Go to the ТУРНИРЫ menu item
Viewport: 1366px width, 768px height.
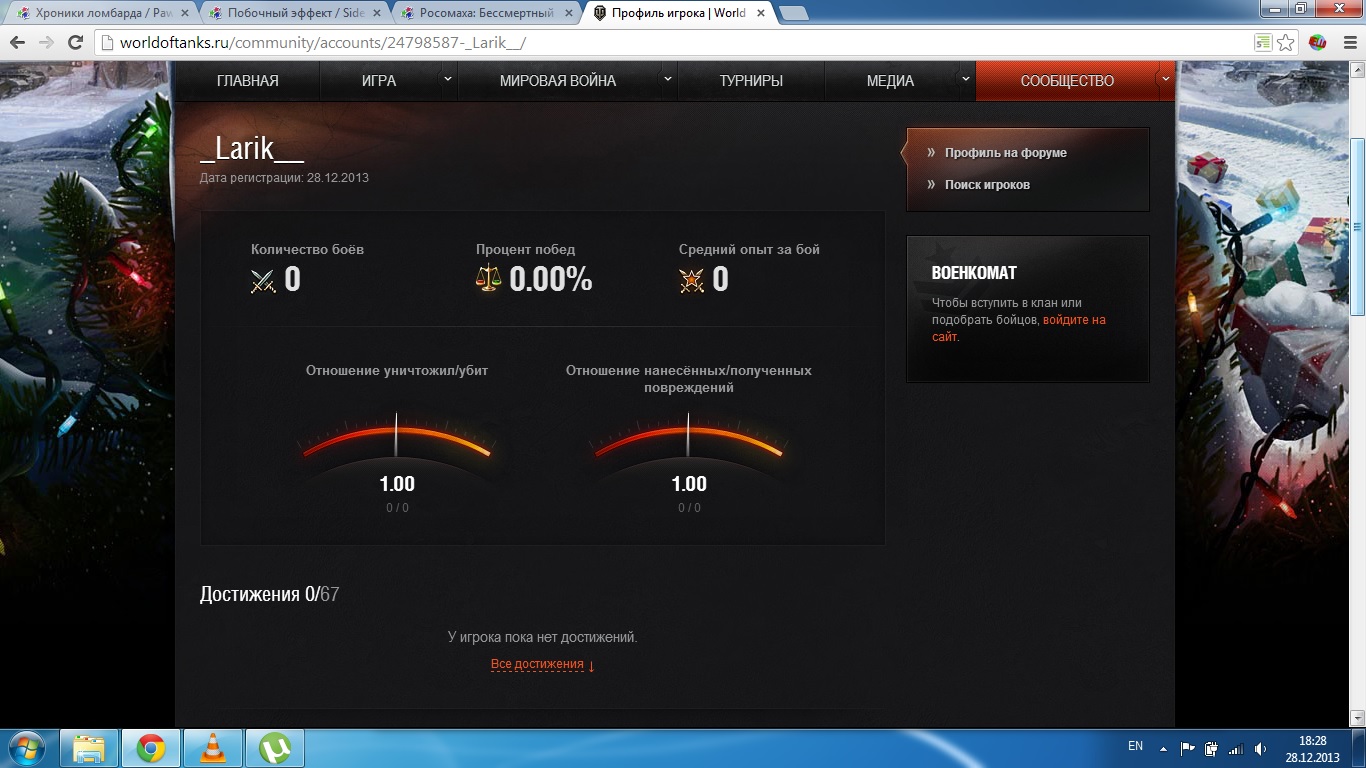coord(751,81)
